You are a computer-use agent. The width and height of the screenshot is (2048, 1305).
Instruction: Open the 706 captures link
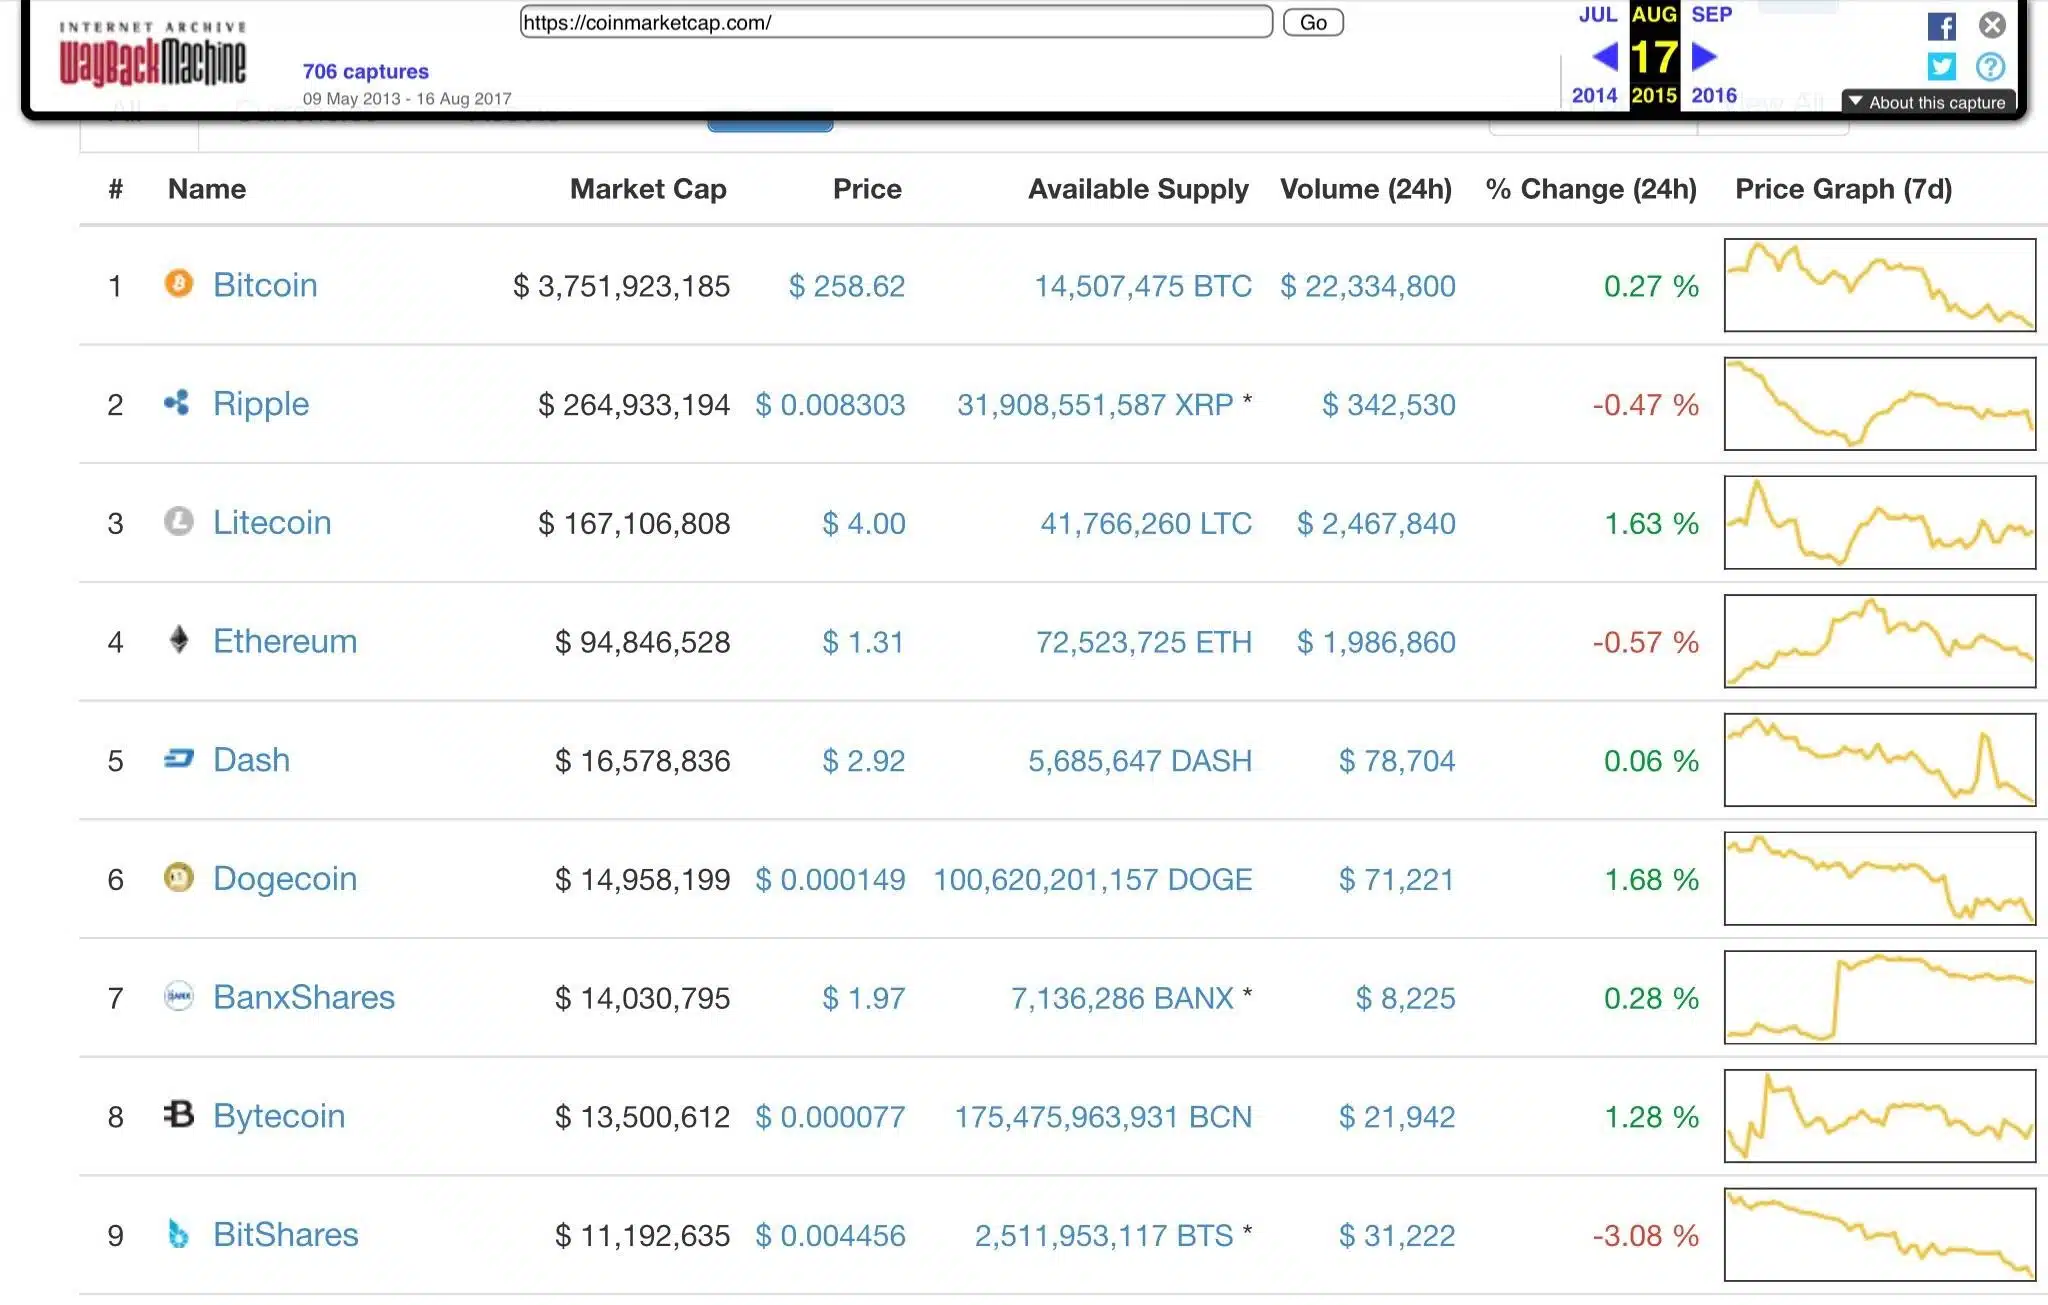coord(365,71)
